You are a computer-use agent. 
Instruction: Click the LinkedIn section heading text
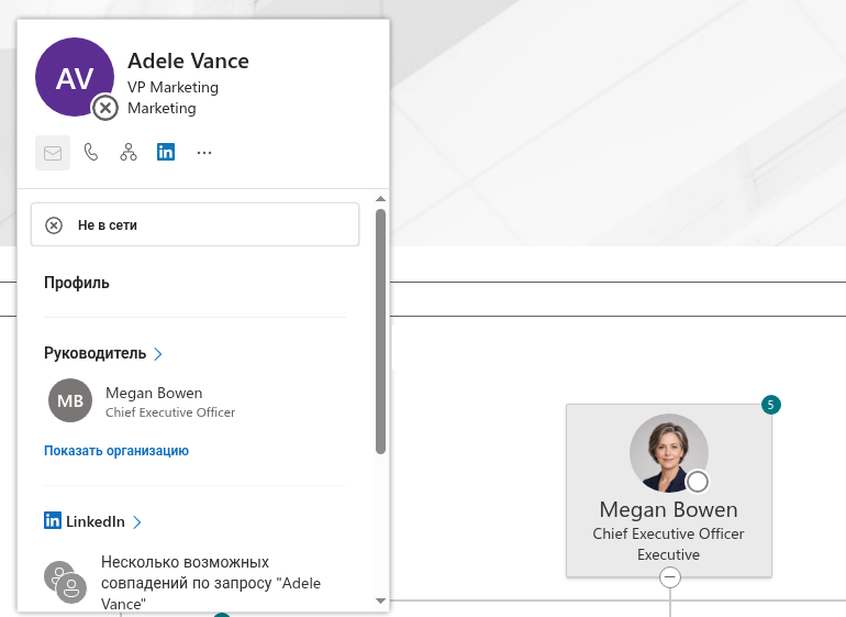[95, 522]
